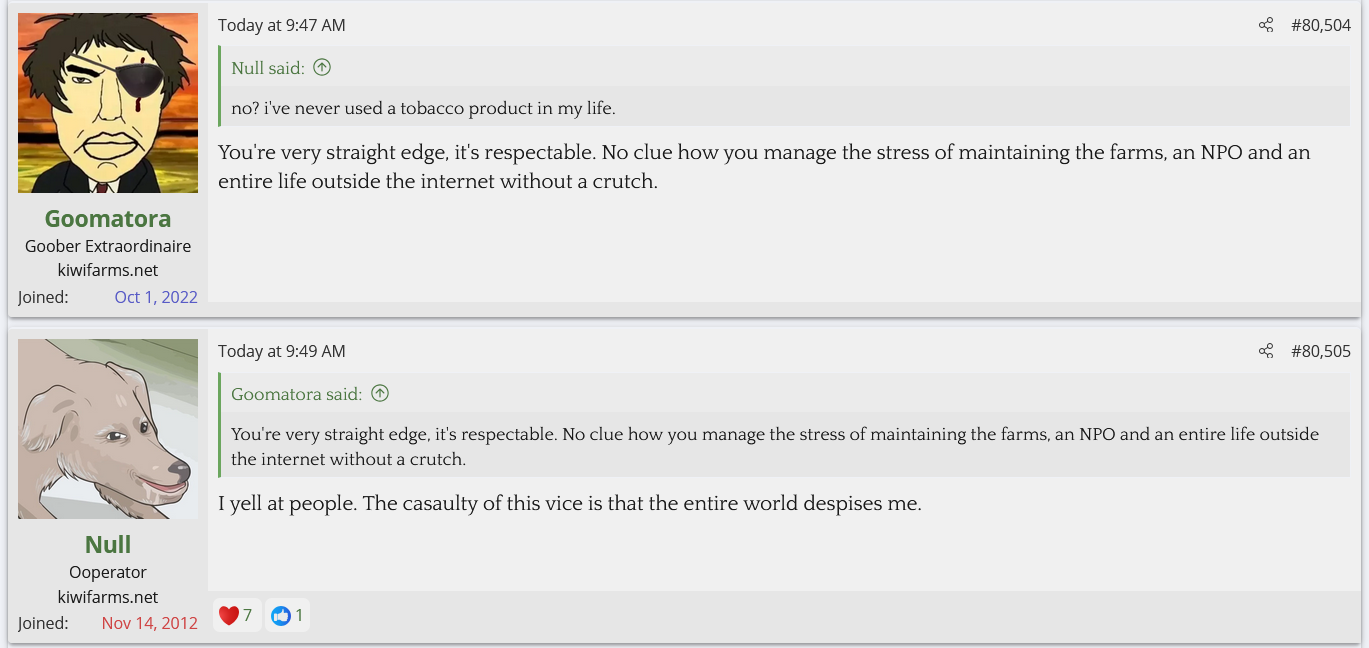Open Null's username profile link

coord(108,544)
